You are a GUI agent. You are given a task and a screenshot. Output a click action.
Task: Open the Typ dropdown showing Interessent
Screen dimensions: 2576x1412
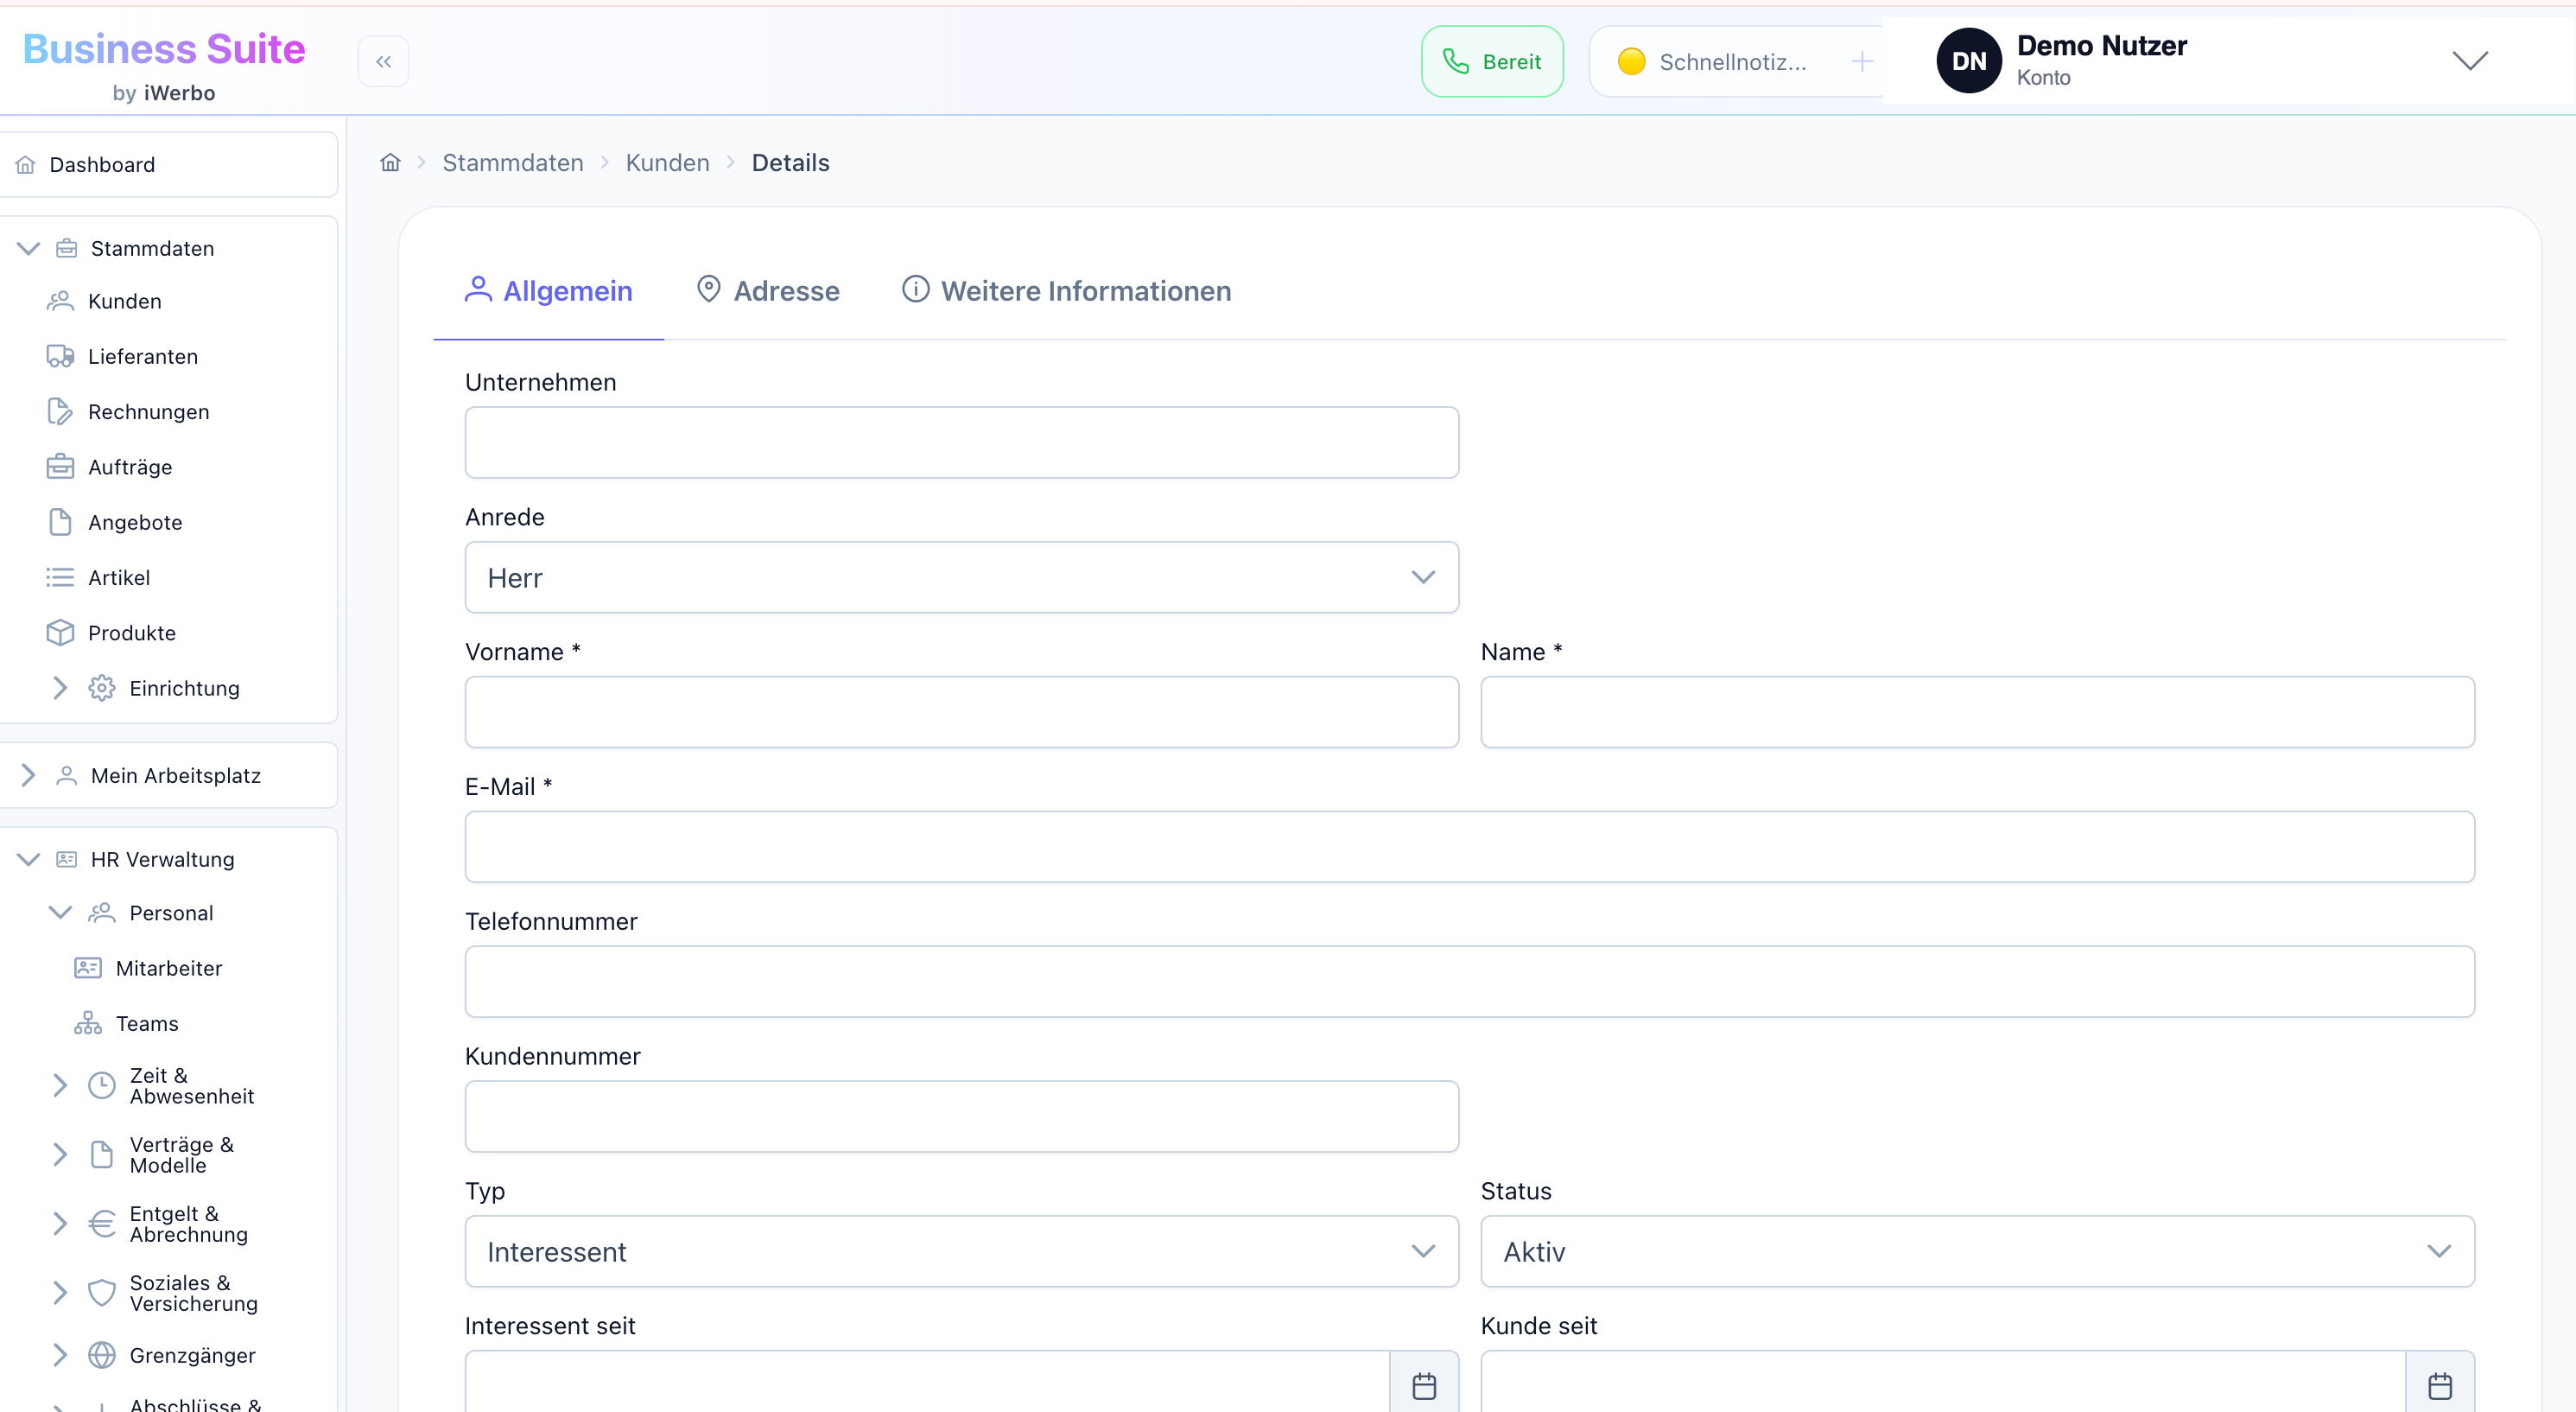coord(961,1251)
